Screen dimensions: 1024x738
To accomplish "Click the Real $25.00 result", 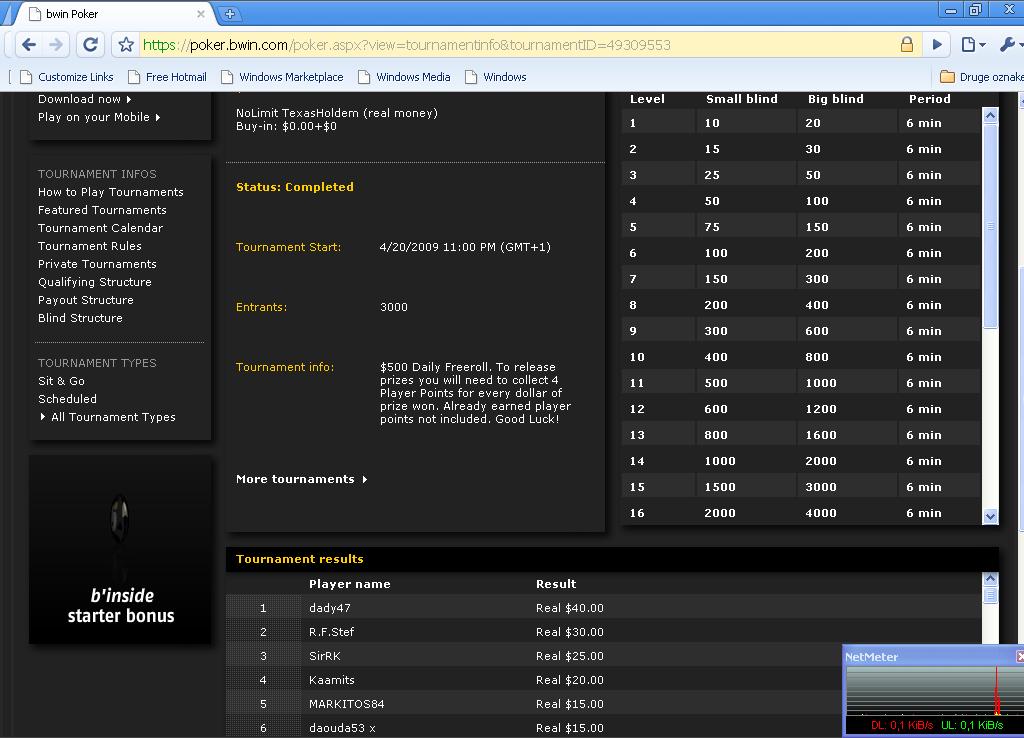I will coord(569,656).
